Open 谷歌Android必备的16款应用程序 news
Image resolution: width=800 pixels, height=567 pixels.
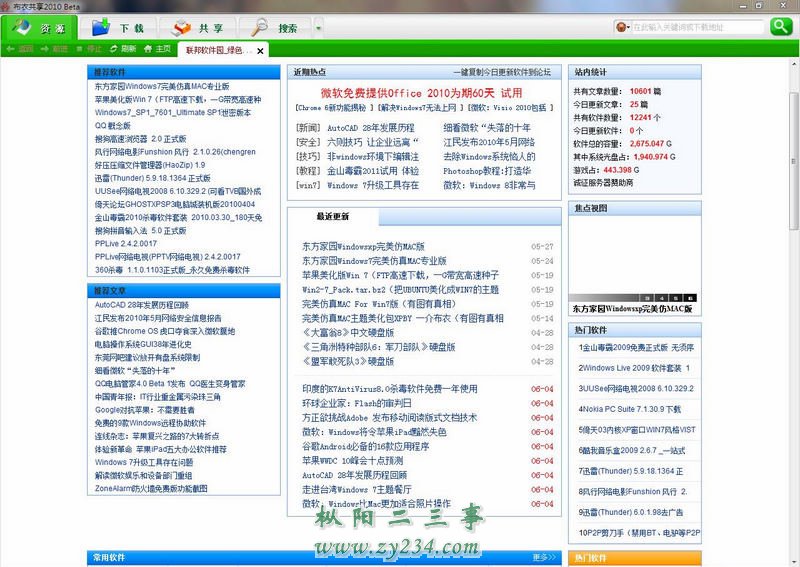[365, 447]
